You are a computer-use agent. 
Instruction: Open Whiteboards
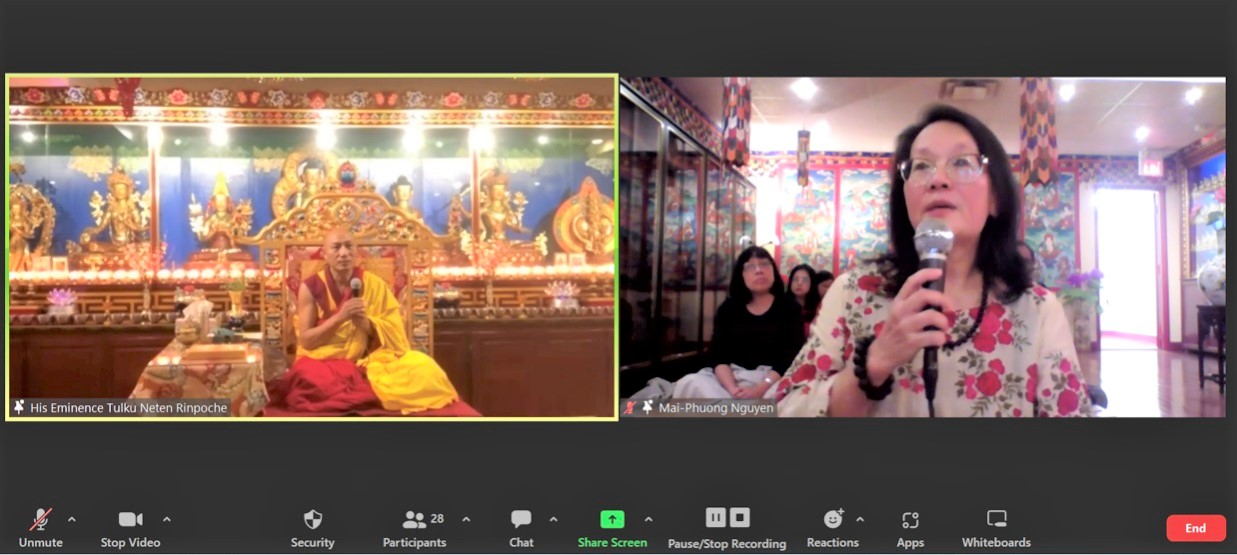(x=996, y=520)
